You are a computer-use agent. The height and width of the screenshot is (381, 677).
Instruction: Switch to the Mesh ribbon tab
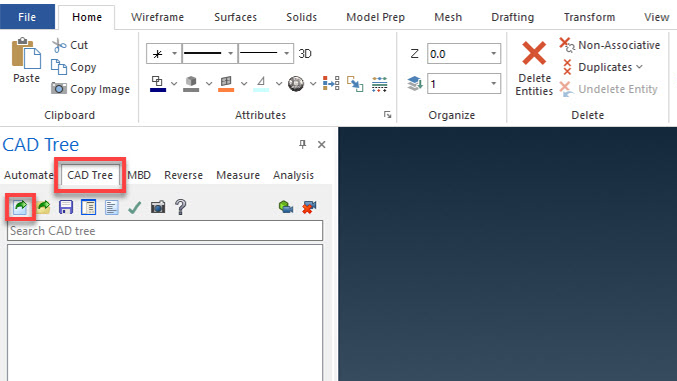(448, 17)
